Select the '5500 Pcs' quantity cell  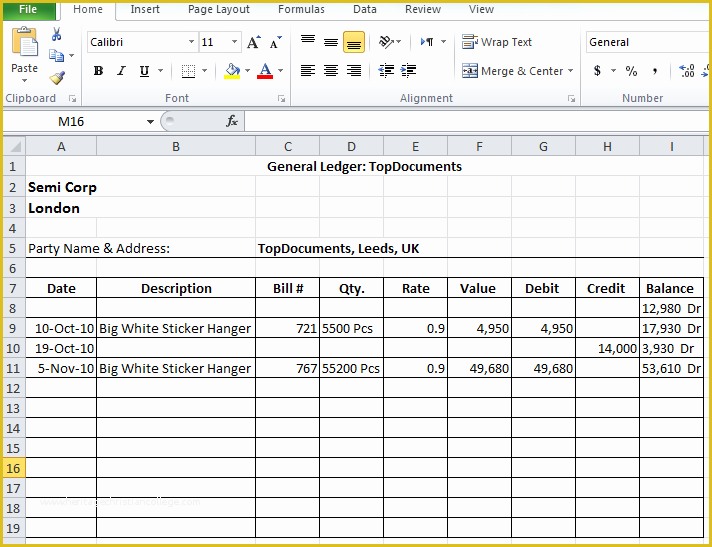coord(351,328)
